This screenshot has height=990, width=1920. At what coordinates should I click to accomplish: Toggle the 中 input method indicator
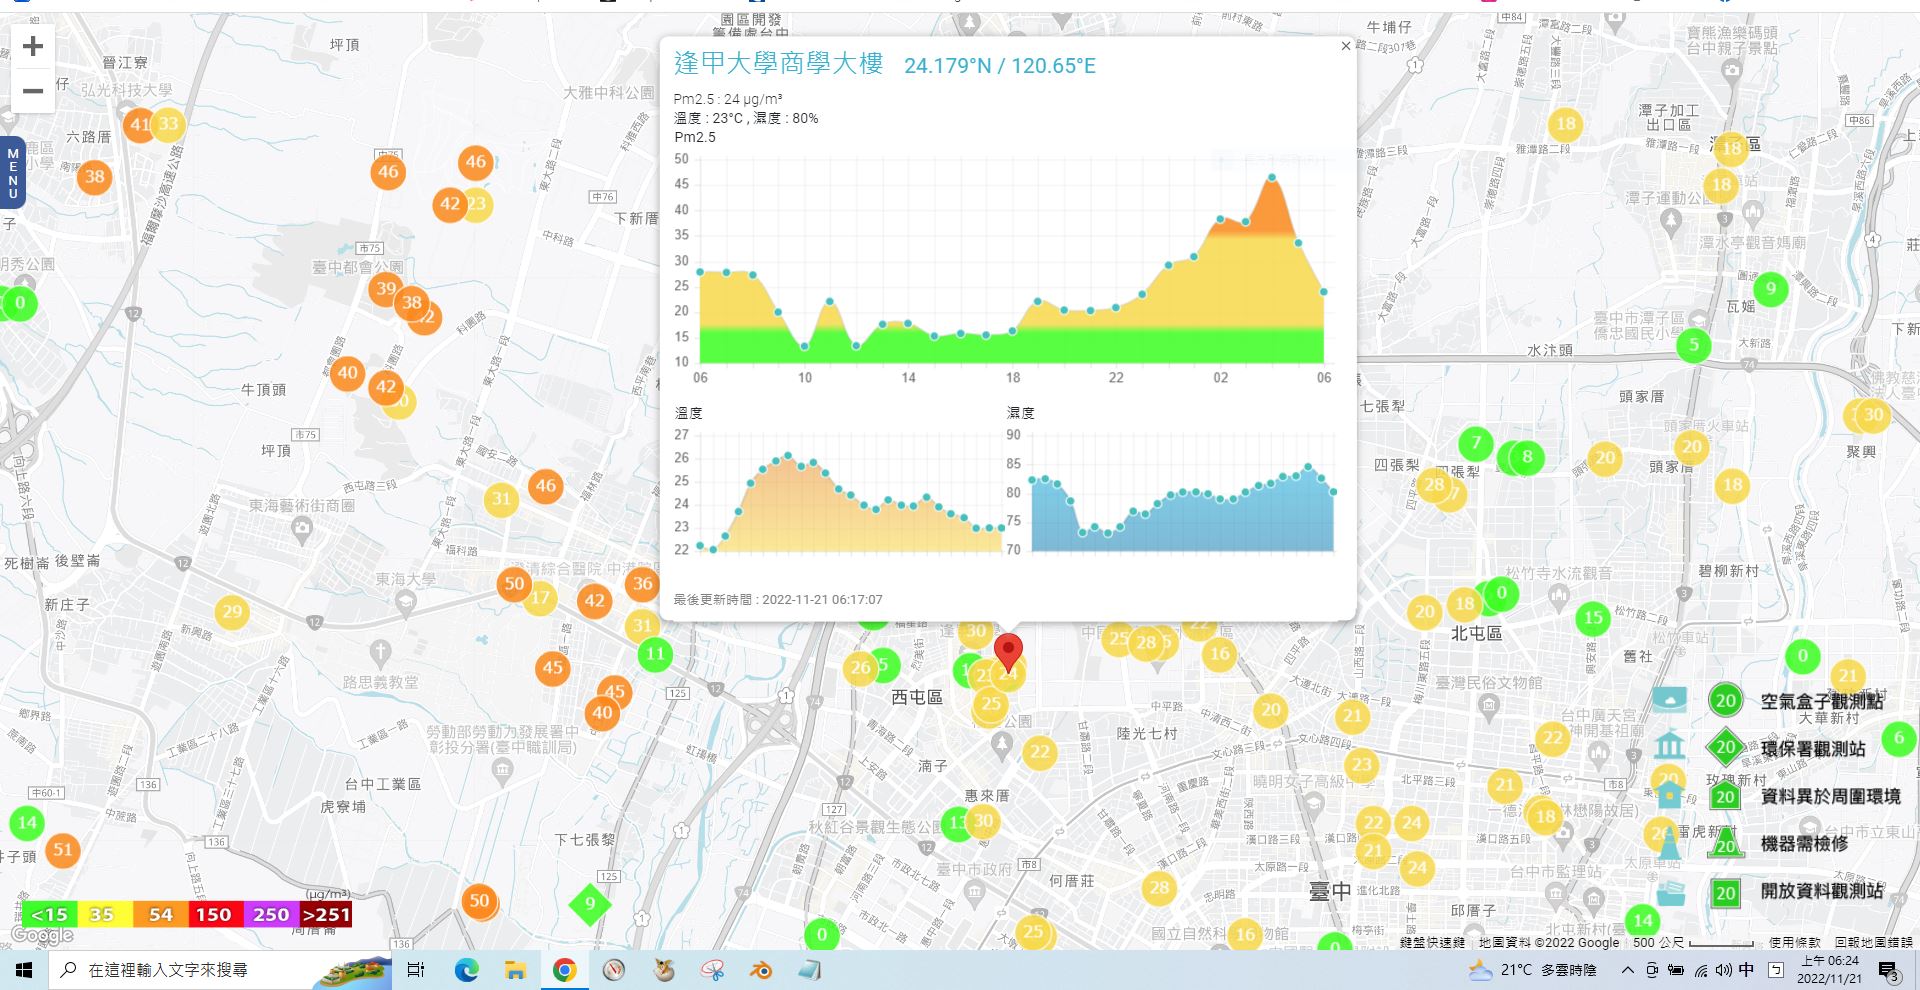(x=1746, y=970)
